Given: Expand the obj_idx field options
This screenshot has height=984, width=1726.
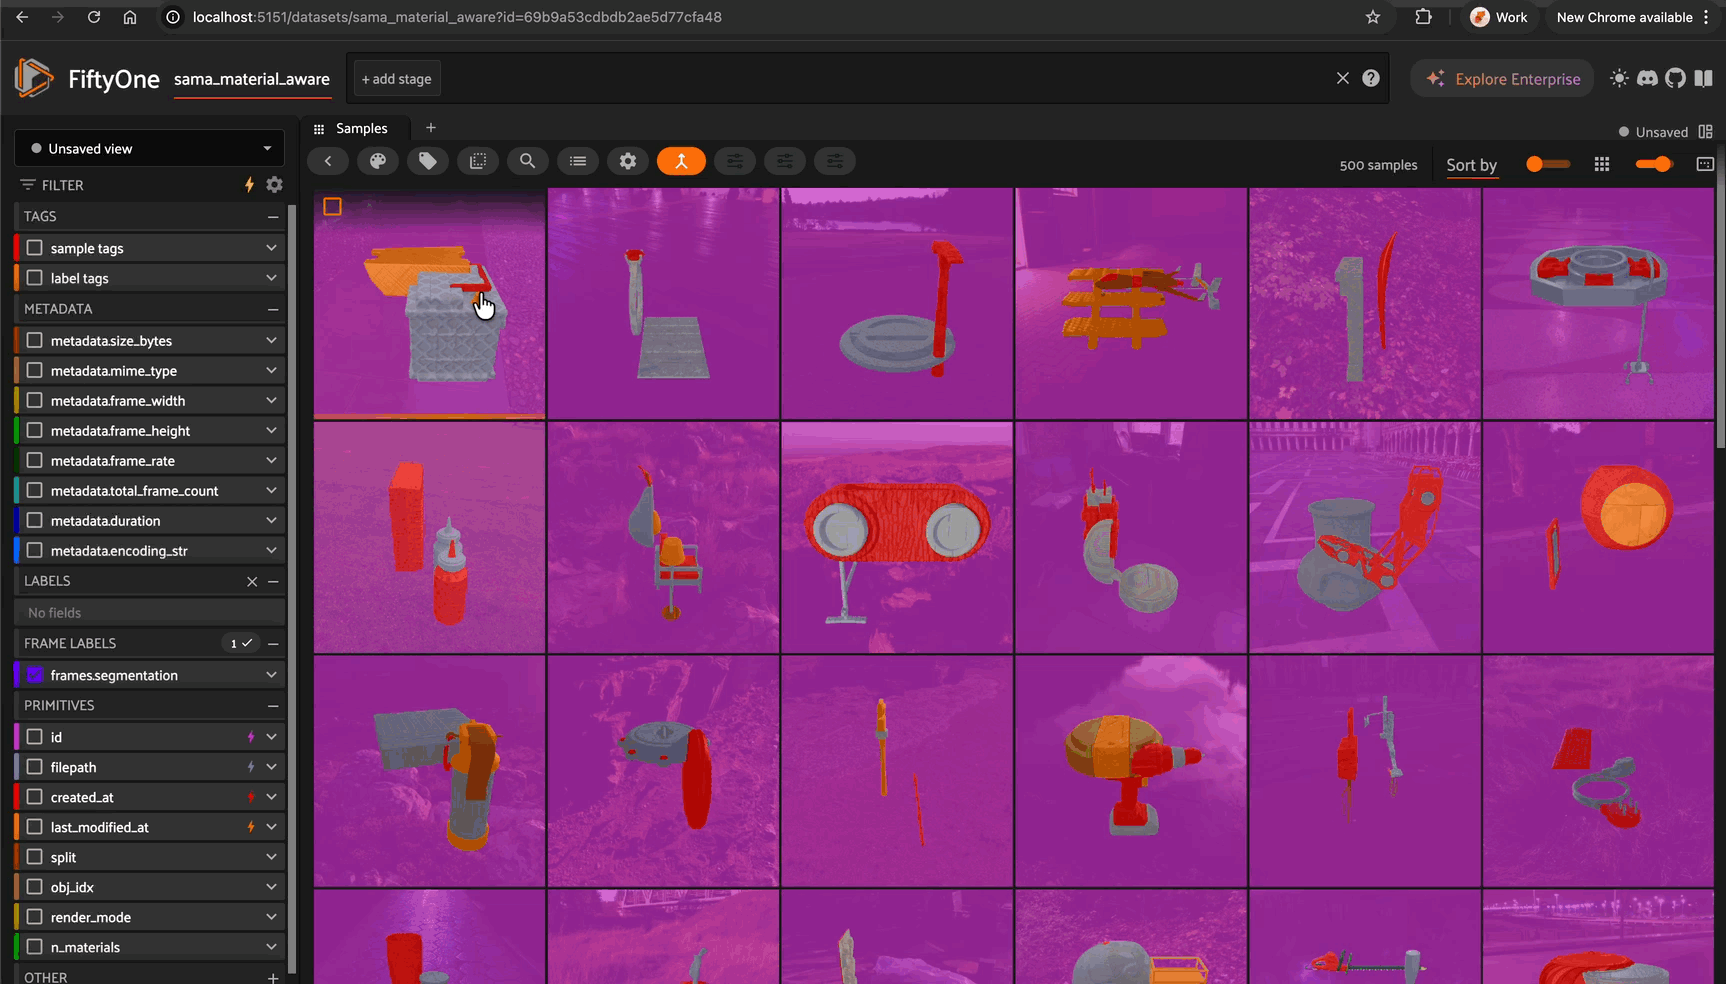Looking at the screenshot, I should point(271,887).
